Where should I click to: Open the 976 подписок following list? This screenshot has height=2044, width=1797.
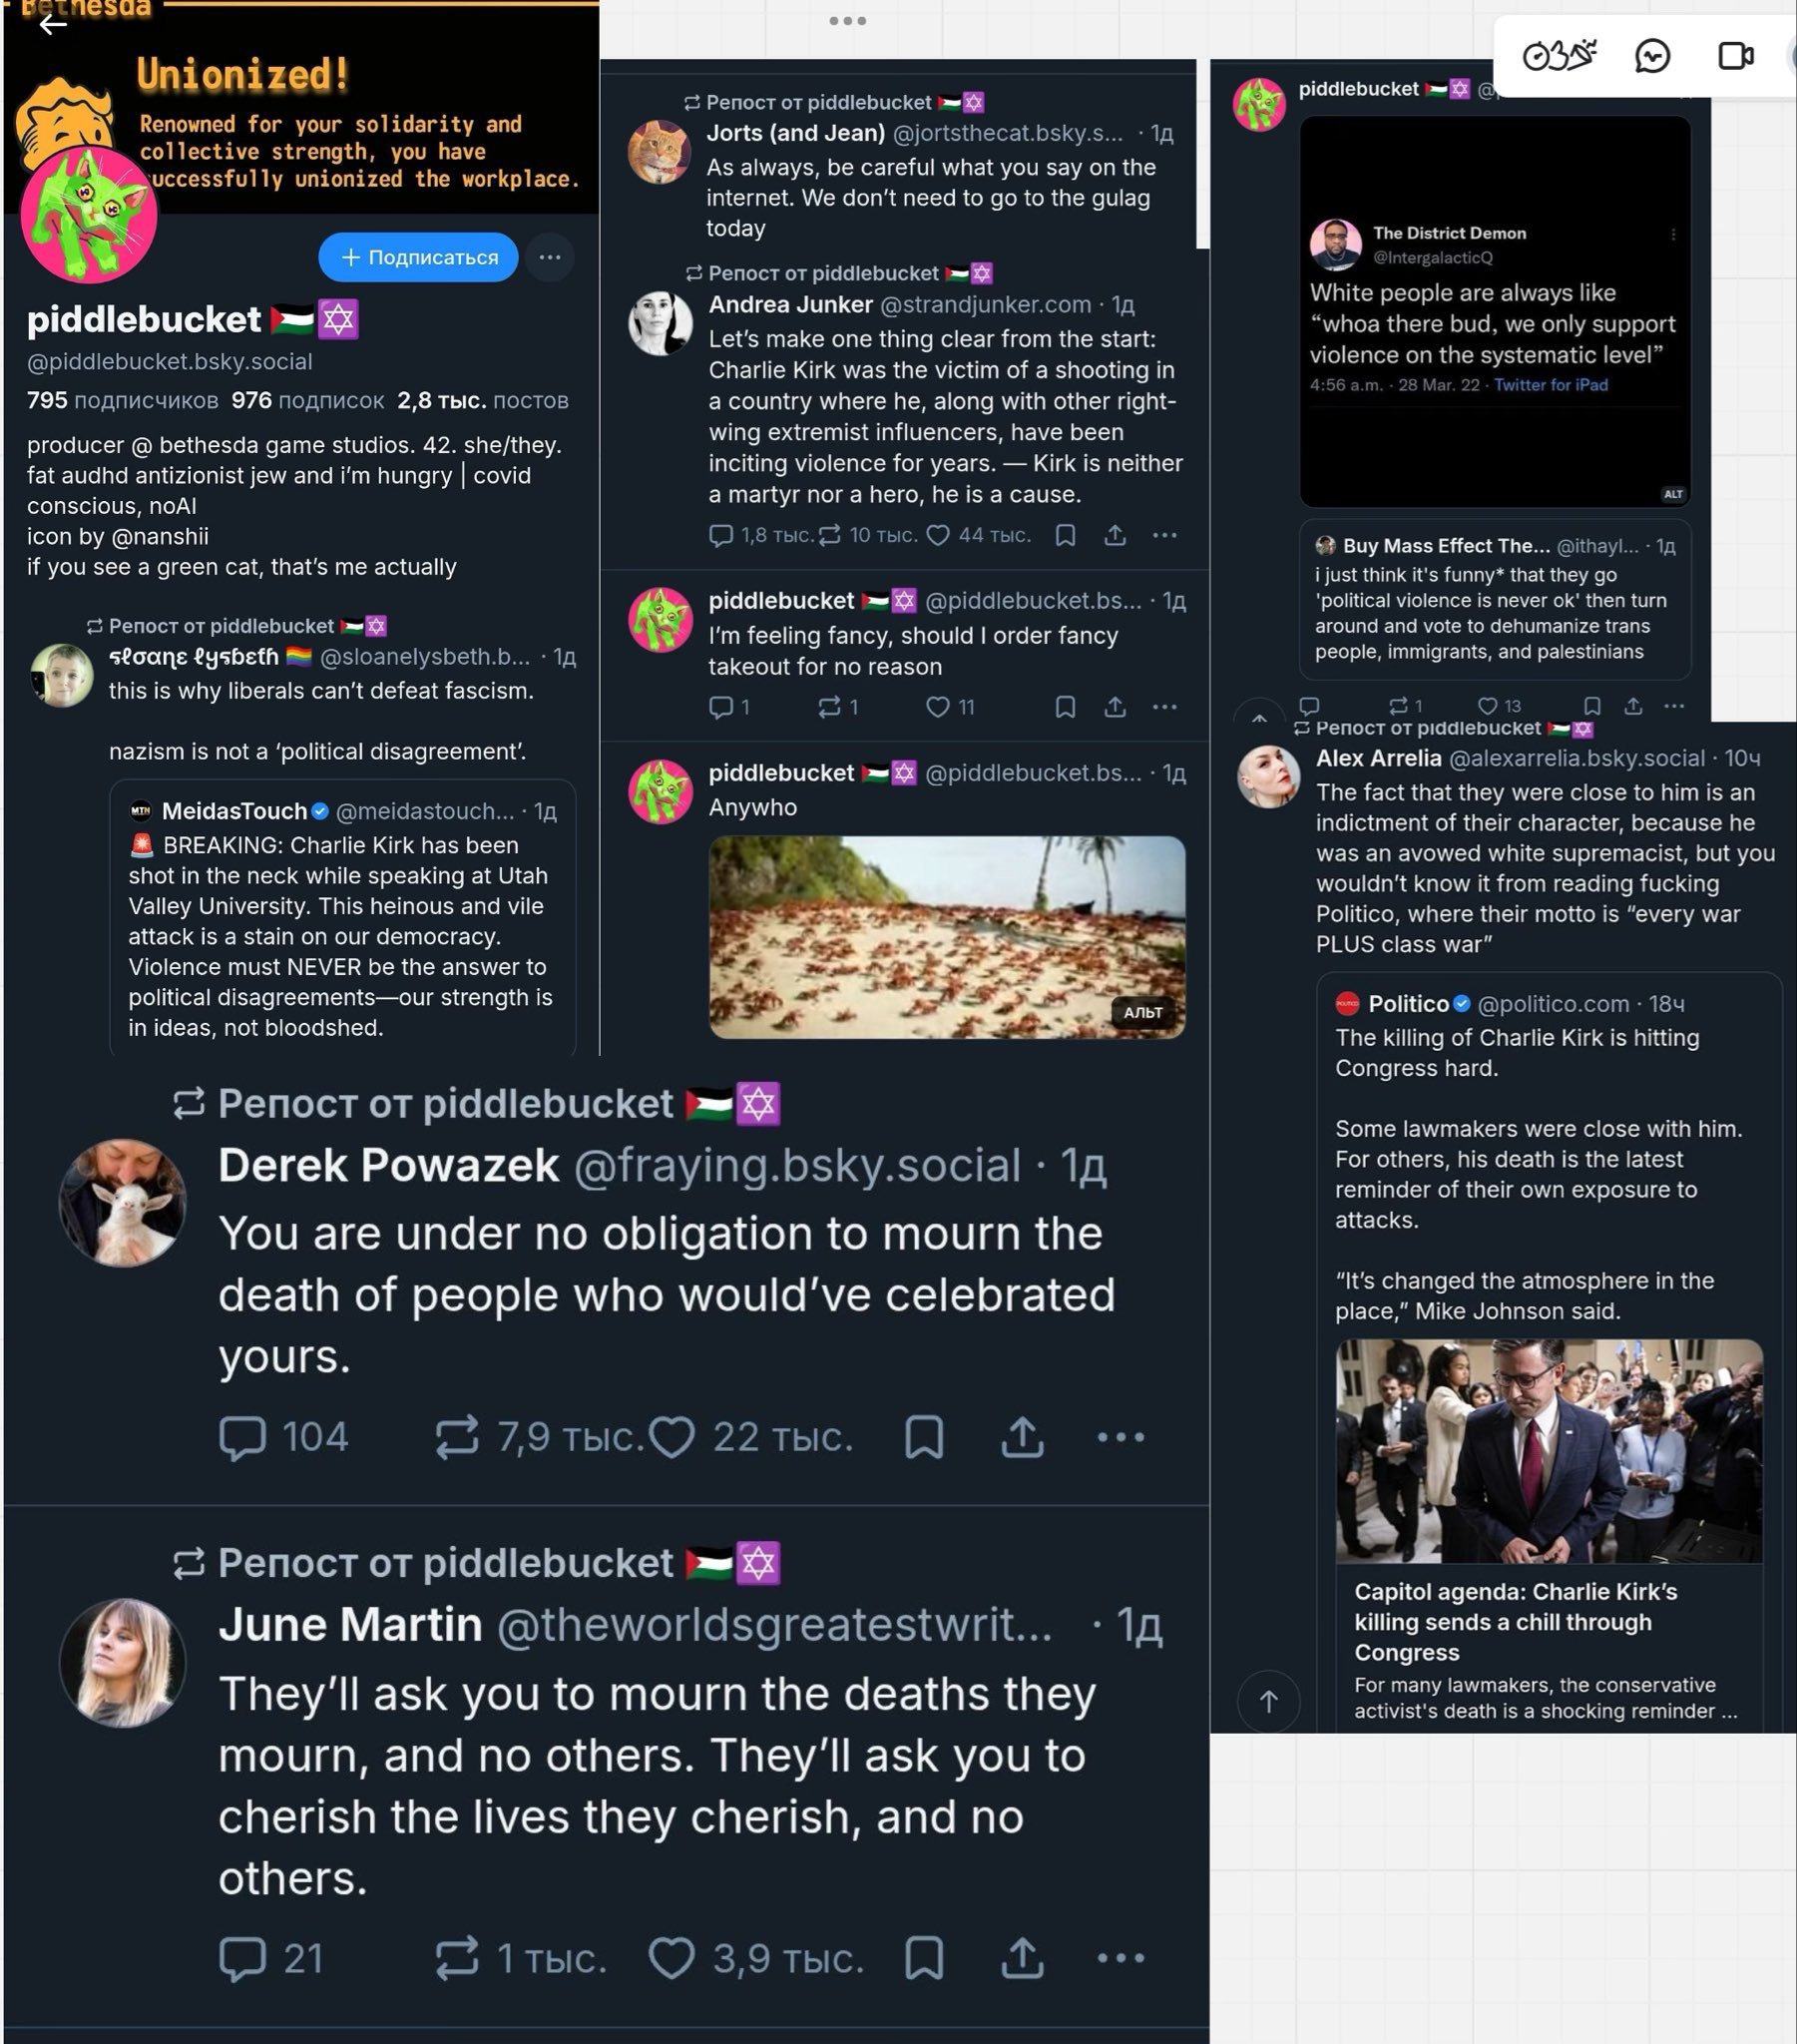tap(307, 401)
